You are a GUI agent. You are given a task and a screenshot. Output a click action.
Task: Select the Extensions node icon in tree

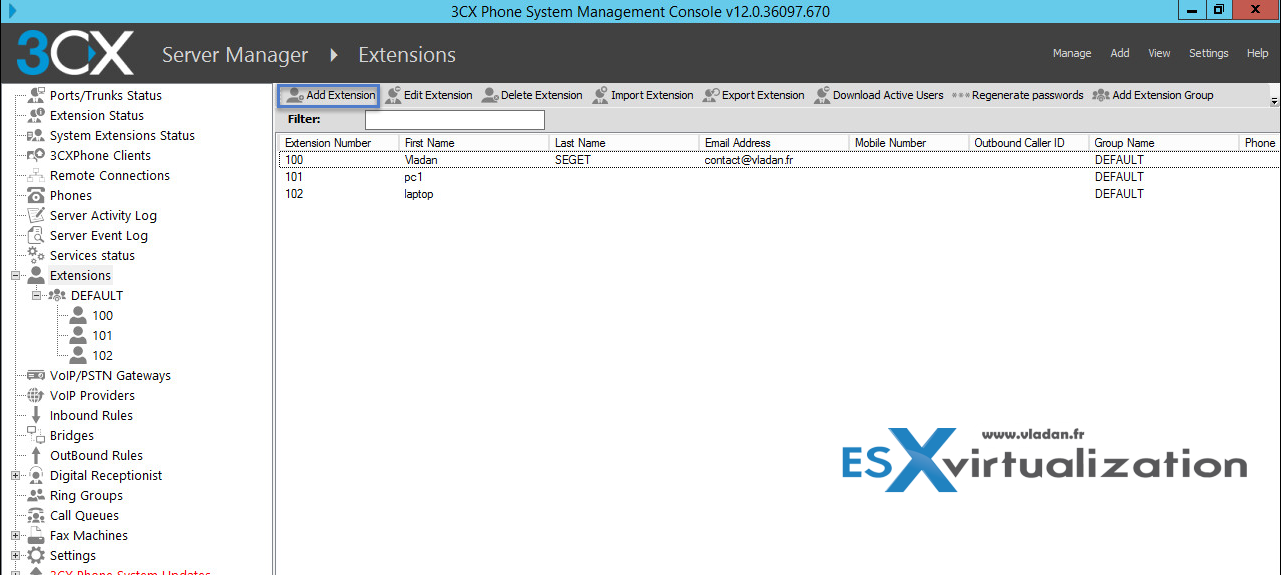pos(36,275)
